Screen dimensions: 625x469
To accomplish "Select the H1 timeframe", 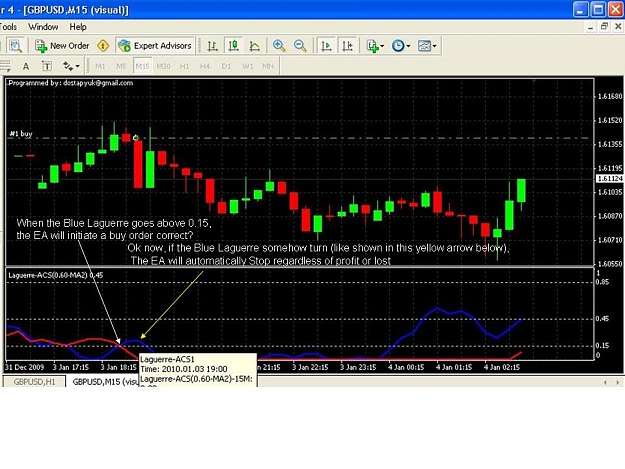I will click(184, 66).
